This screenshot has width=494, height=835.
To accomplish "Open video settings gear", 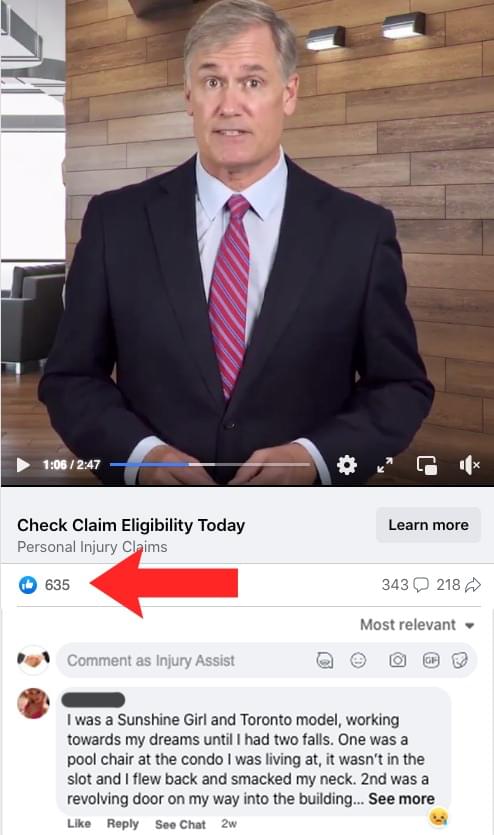I will (x=347, y=465).
